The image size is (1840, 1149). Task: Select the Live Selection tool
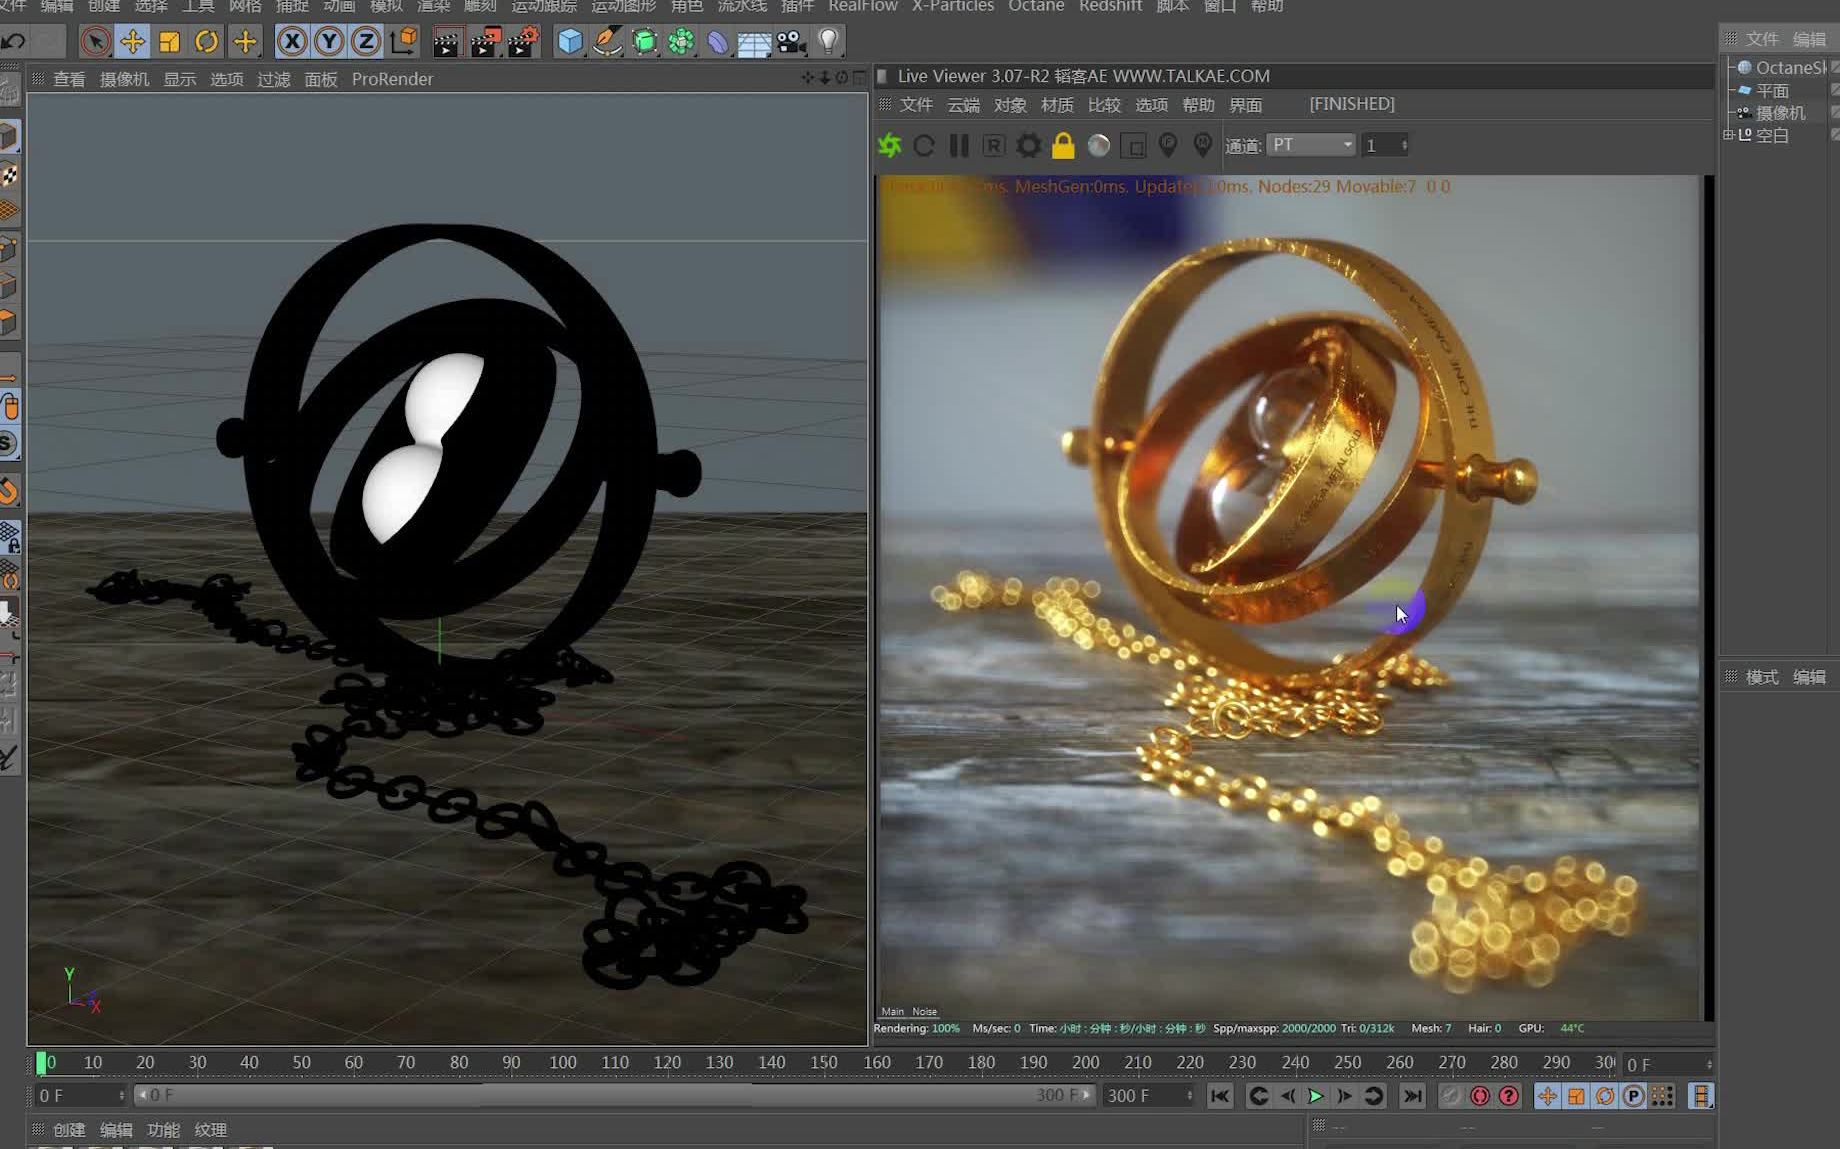coord(95,42)
